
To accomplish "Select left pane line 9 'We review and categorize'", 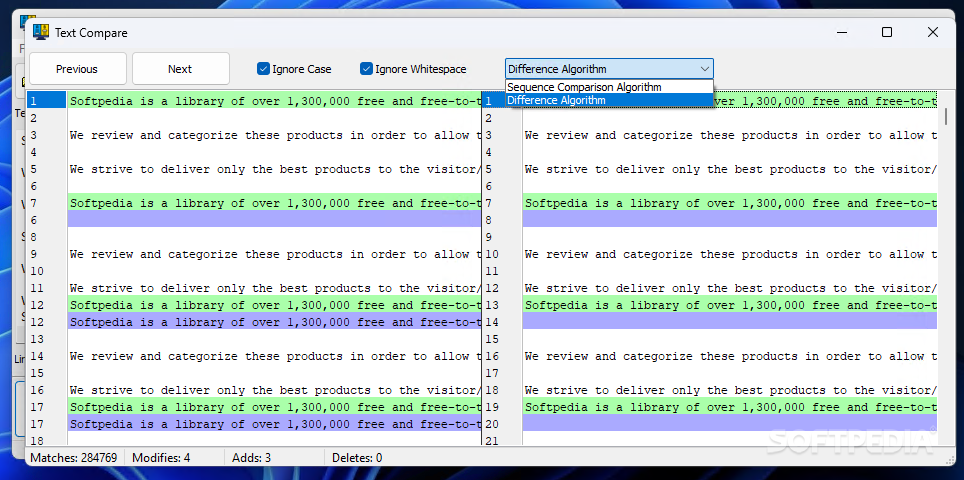I will (274, 254).
